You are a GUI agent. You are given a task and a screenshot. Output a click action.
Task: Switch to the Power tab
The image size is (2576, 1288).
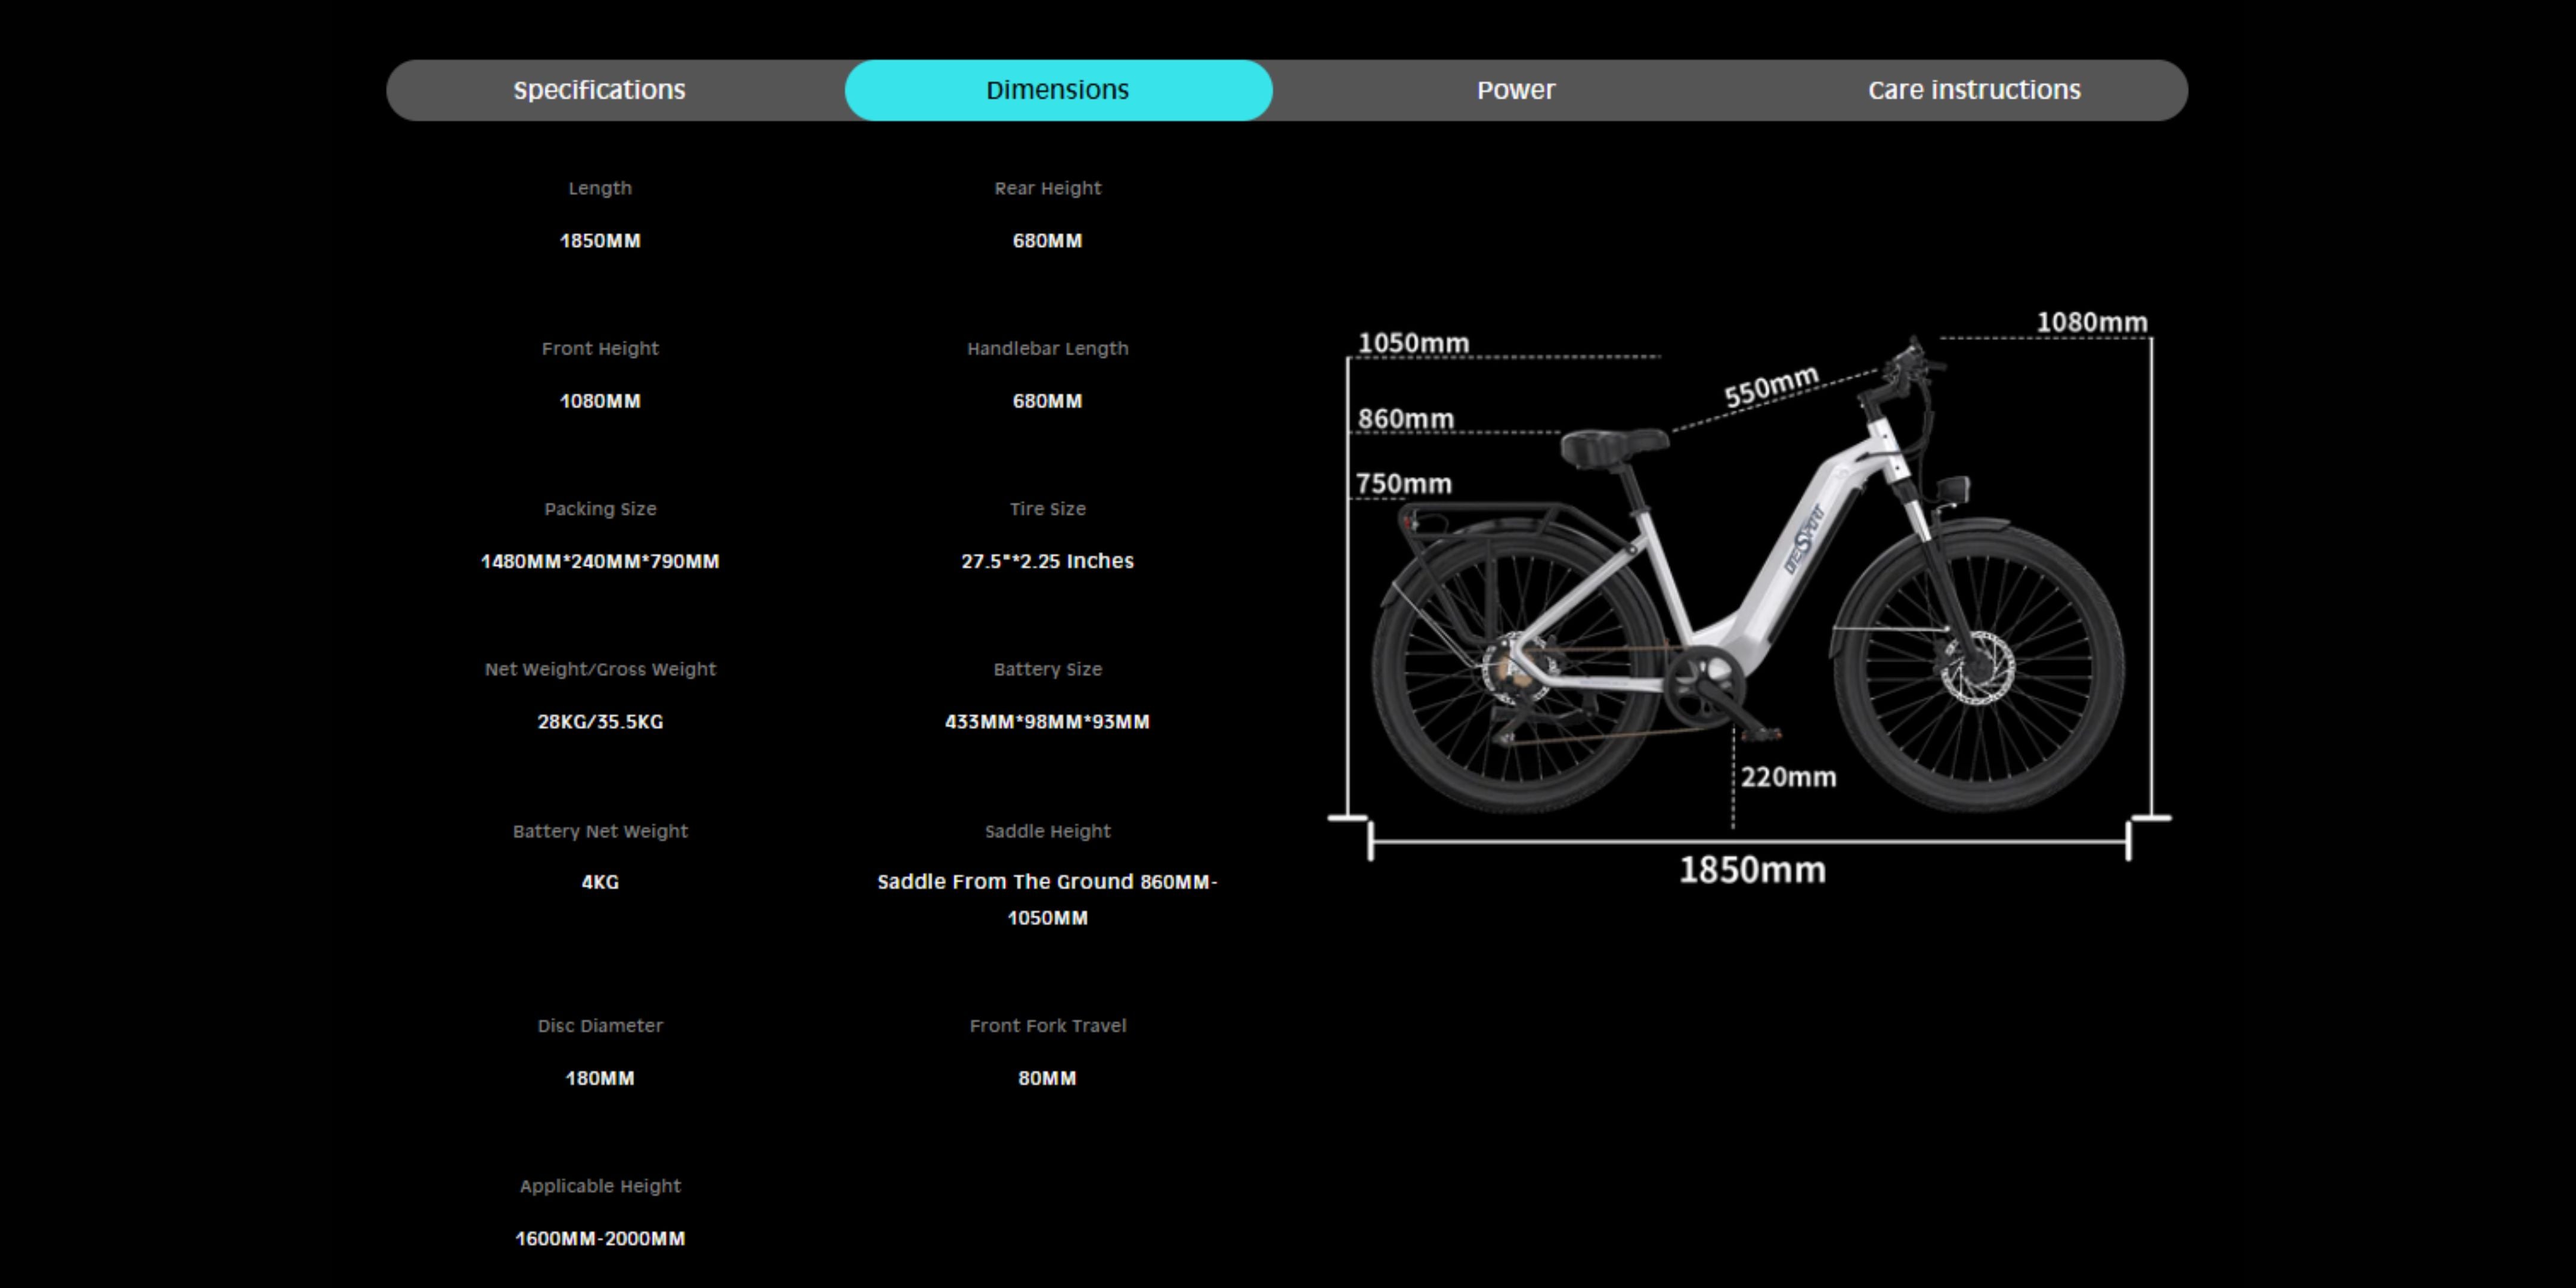point(1515,90)
